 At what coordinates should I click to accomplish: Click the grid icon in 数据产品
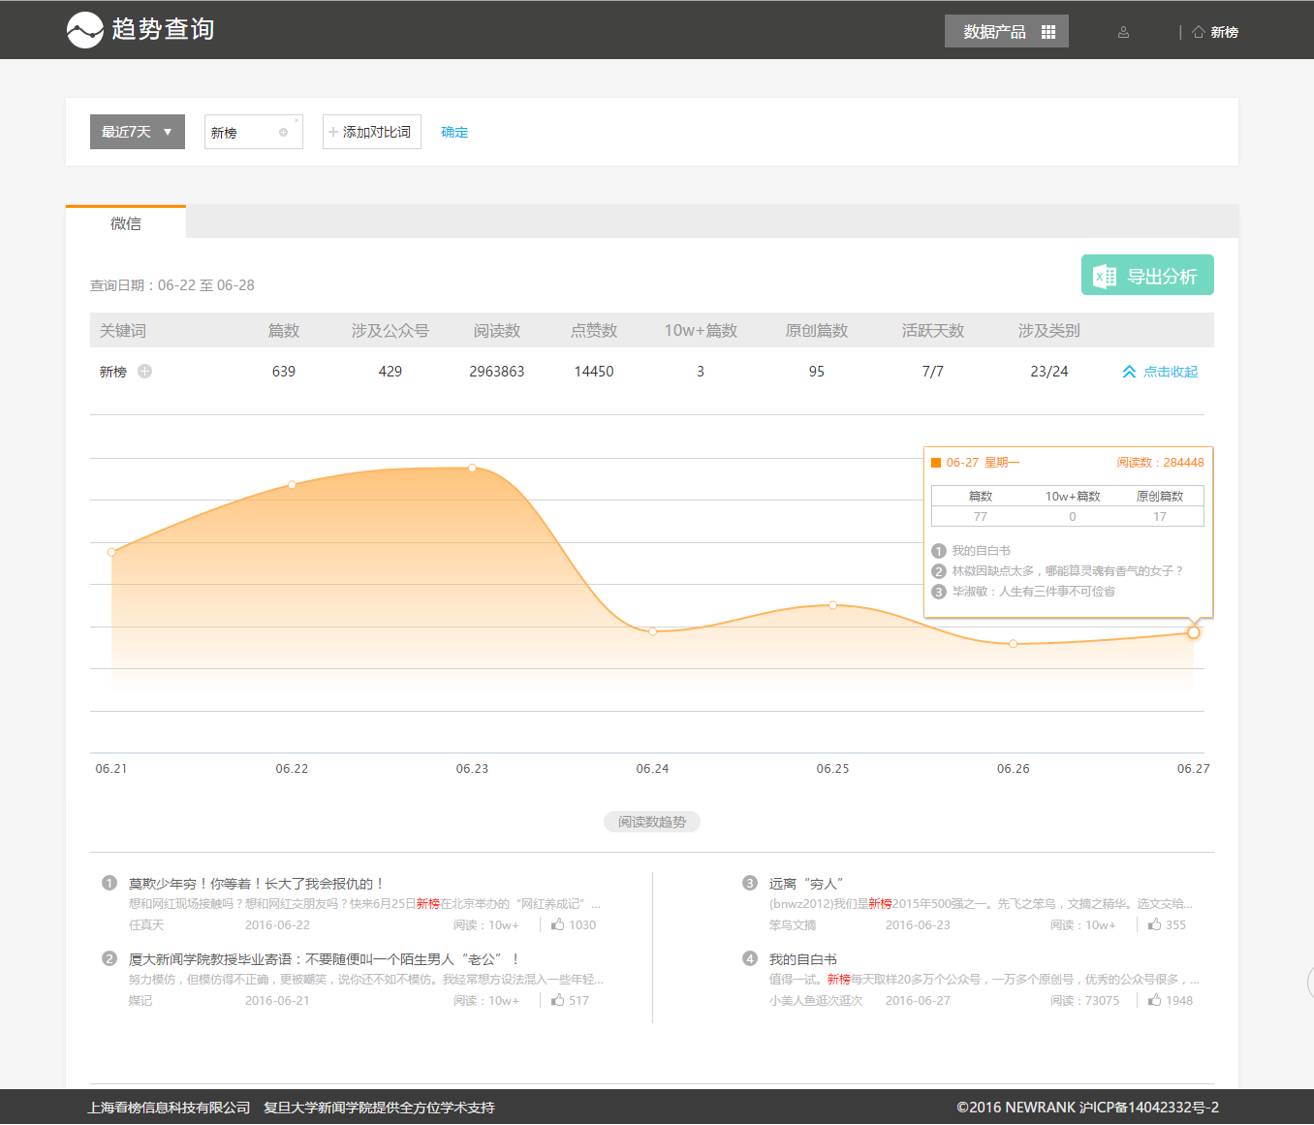(1048, 32)
